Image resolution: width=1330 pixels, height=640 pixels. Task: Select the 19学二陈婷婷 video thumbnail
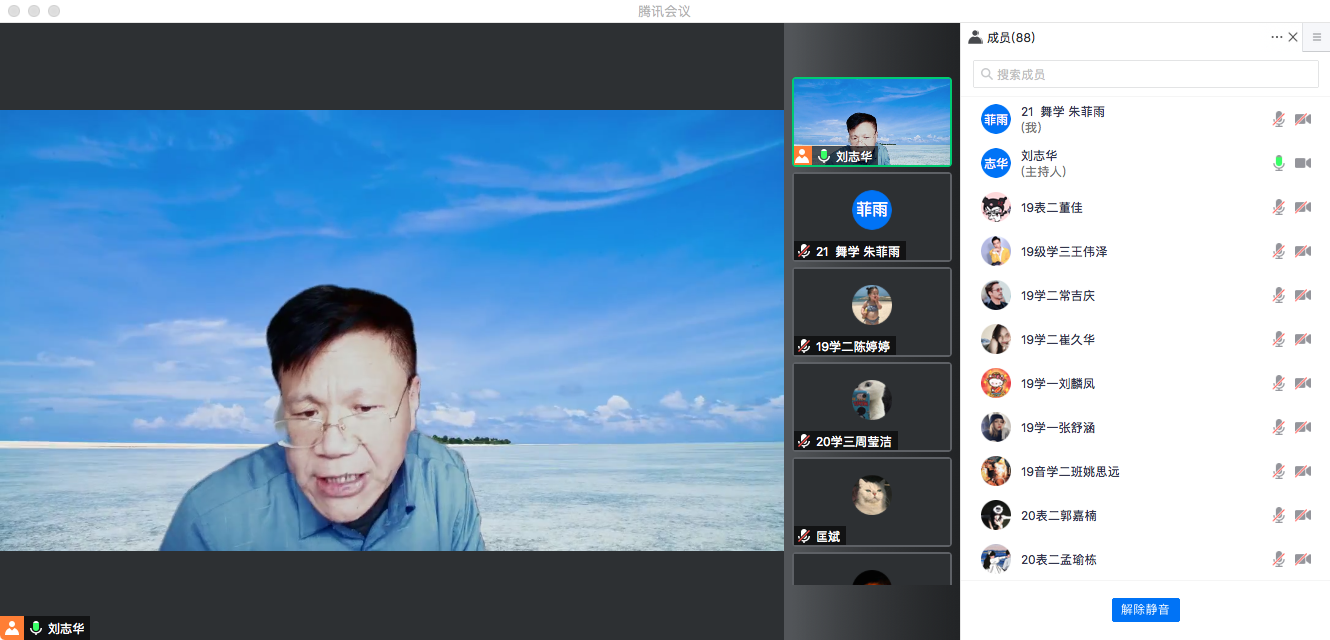point(871,312)
